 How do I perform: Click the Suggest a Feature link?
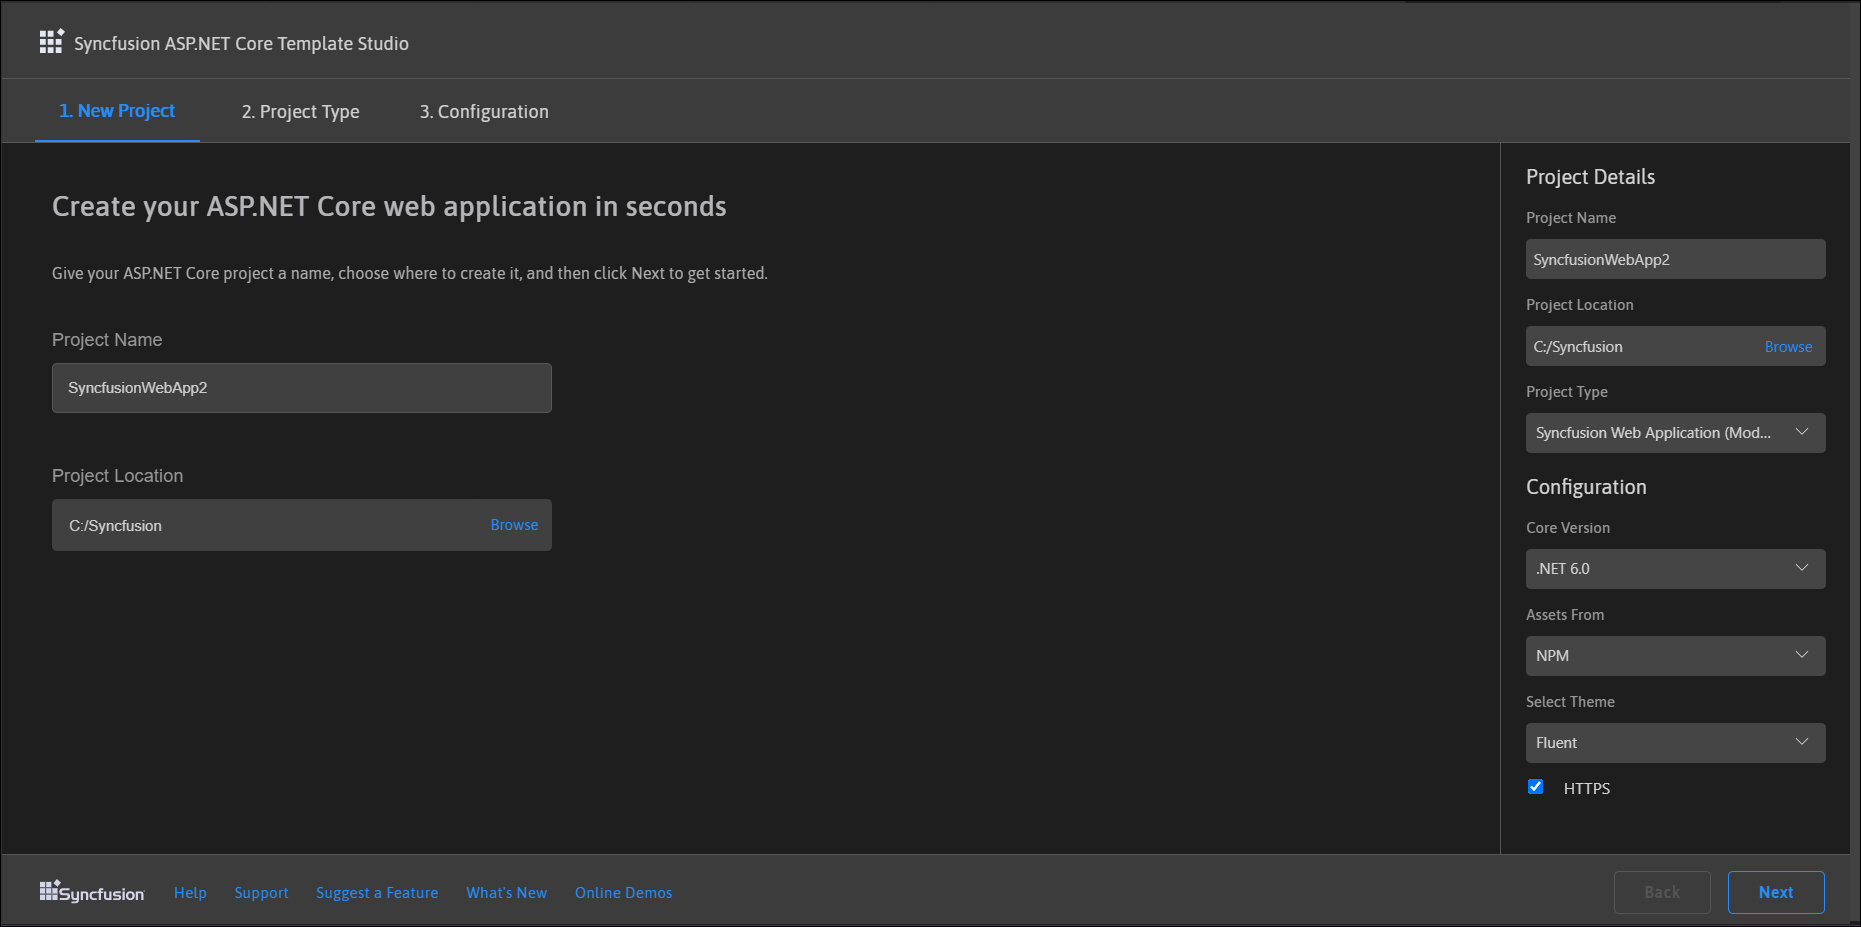[377, 893]
